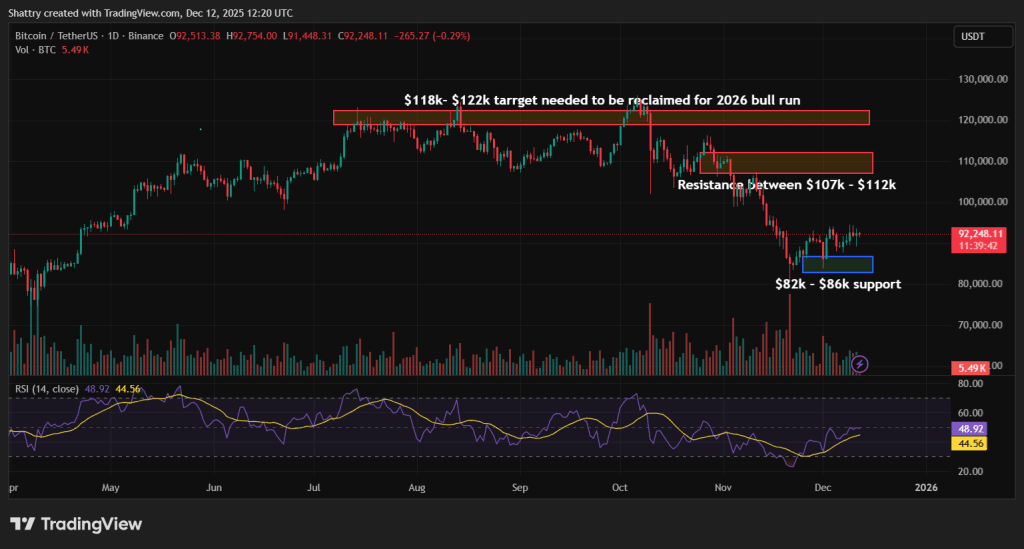Click the open value O92,513.38

[195, 36]
